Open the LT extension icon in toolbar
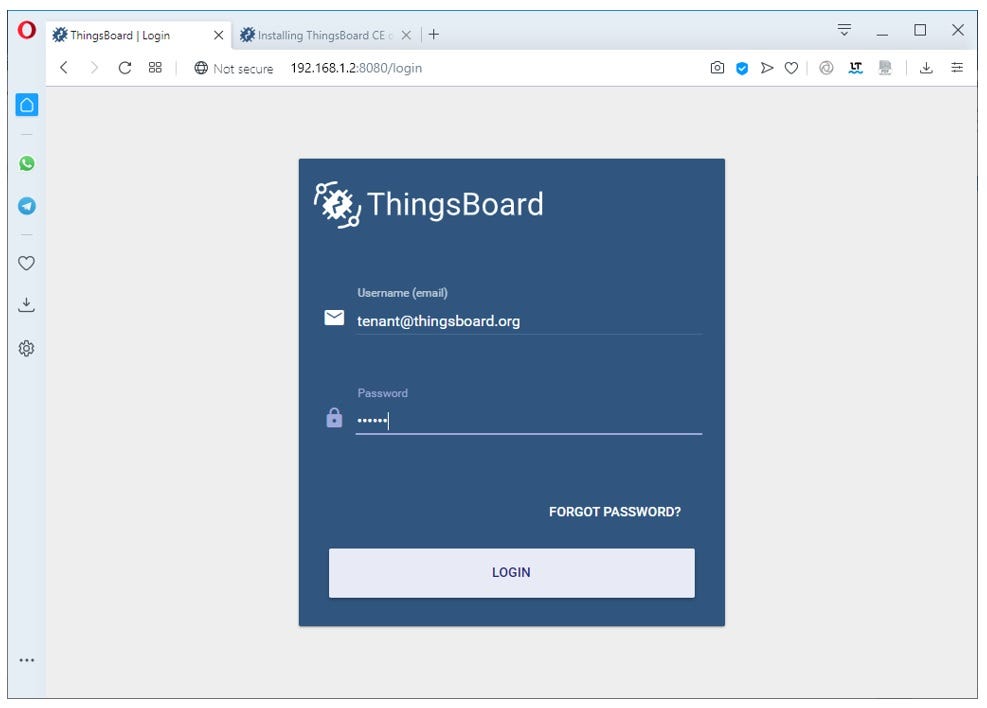 click(x=855, y=67)
